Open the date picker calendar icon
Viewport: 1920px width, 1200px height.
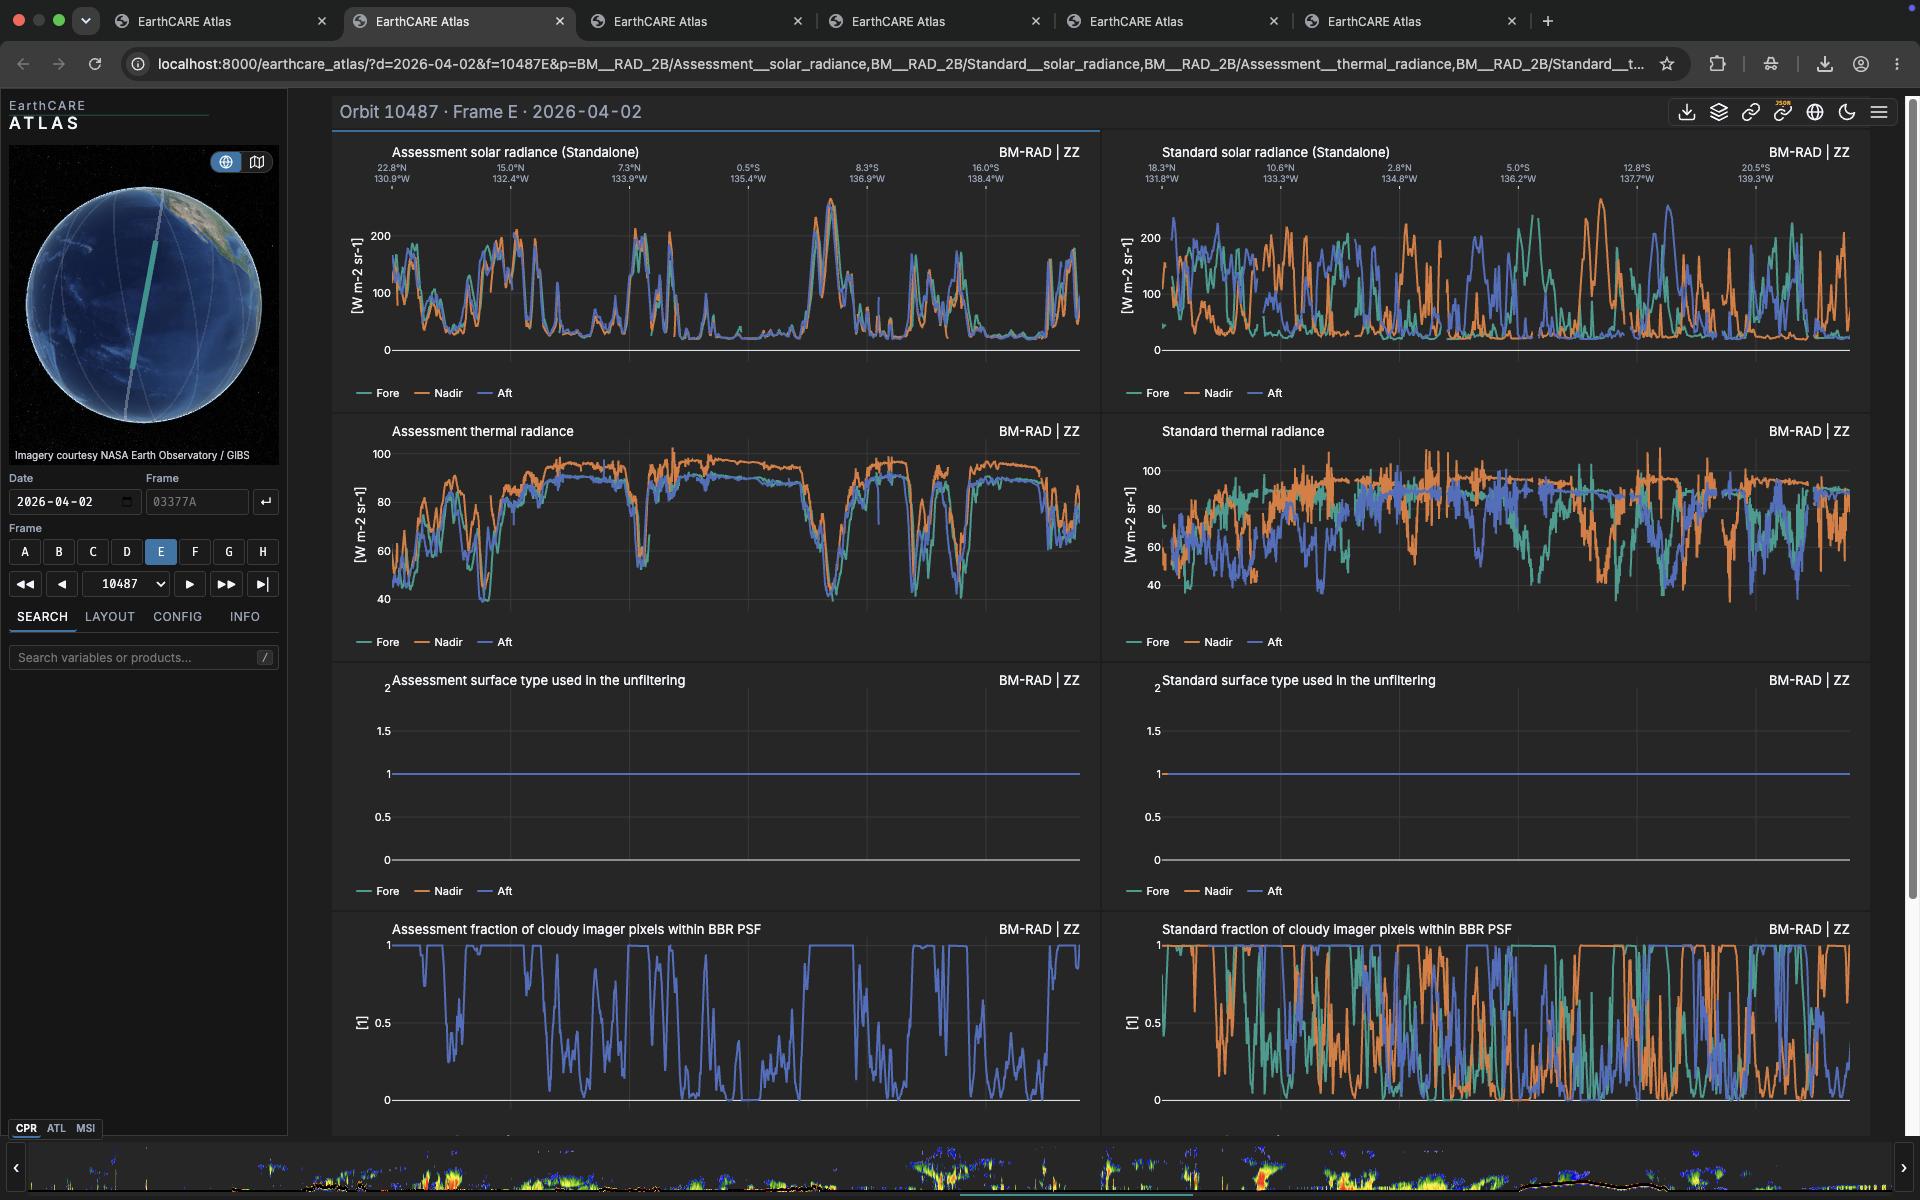[127, 502]
